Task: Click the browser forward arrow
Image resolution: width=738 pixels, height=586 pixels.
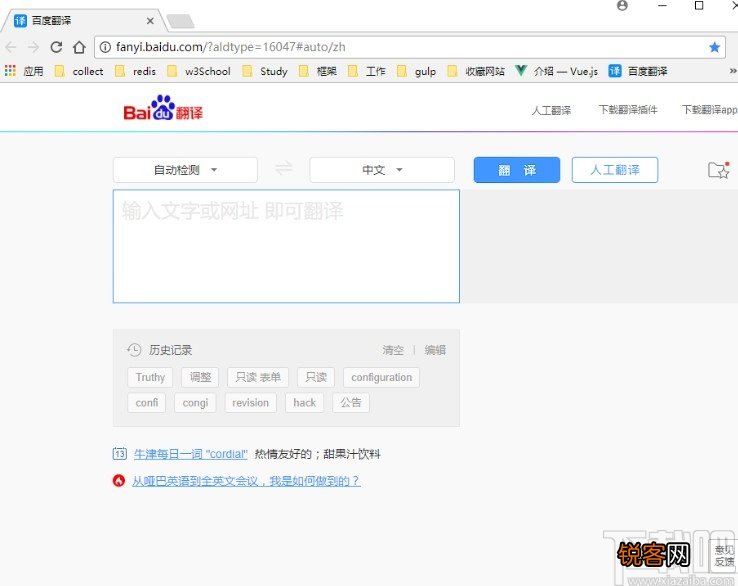Action: tap(33, 47)
